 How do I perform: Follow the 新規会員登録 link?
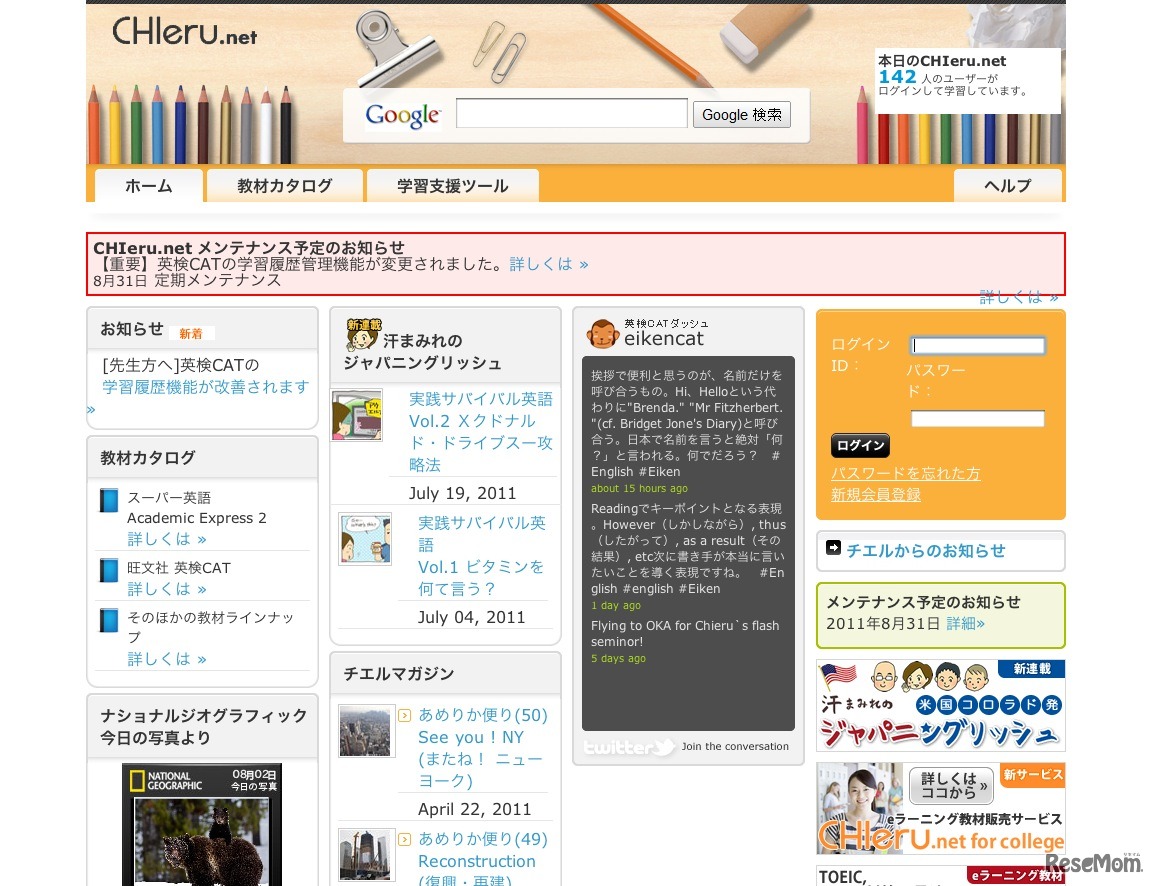[875, 495]
